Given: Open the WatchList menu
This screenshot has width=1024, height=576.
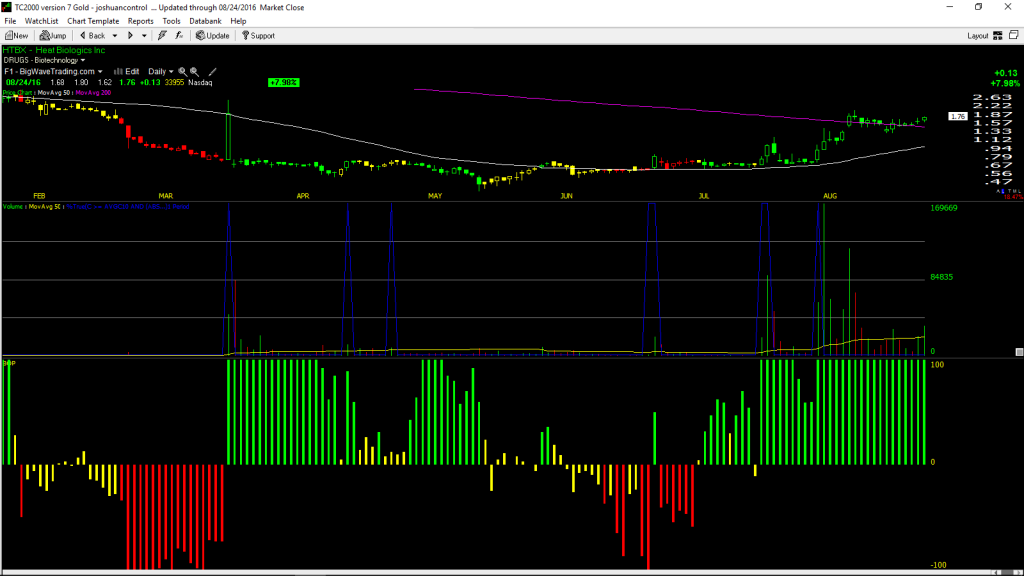Looking at the screenshot, I should [x=41, y=21].
